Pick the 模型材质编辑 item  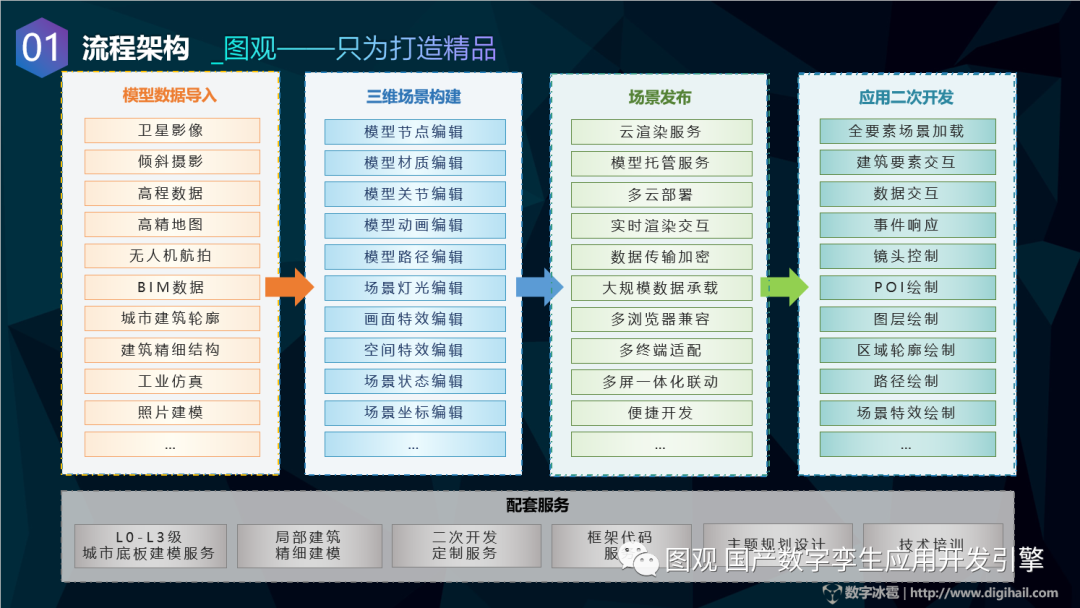pos(415,163)
